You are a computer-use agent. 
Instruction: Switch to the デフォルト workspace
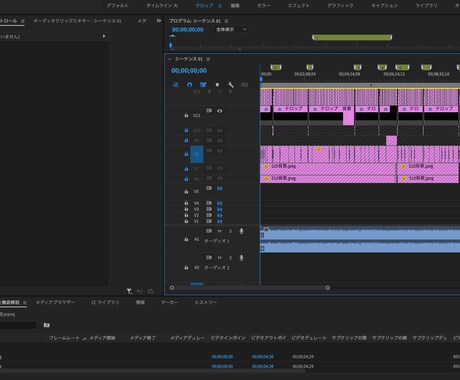(x=117, y=6)
